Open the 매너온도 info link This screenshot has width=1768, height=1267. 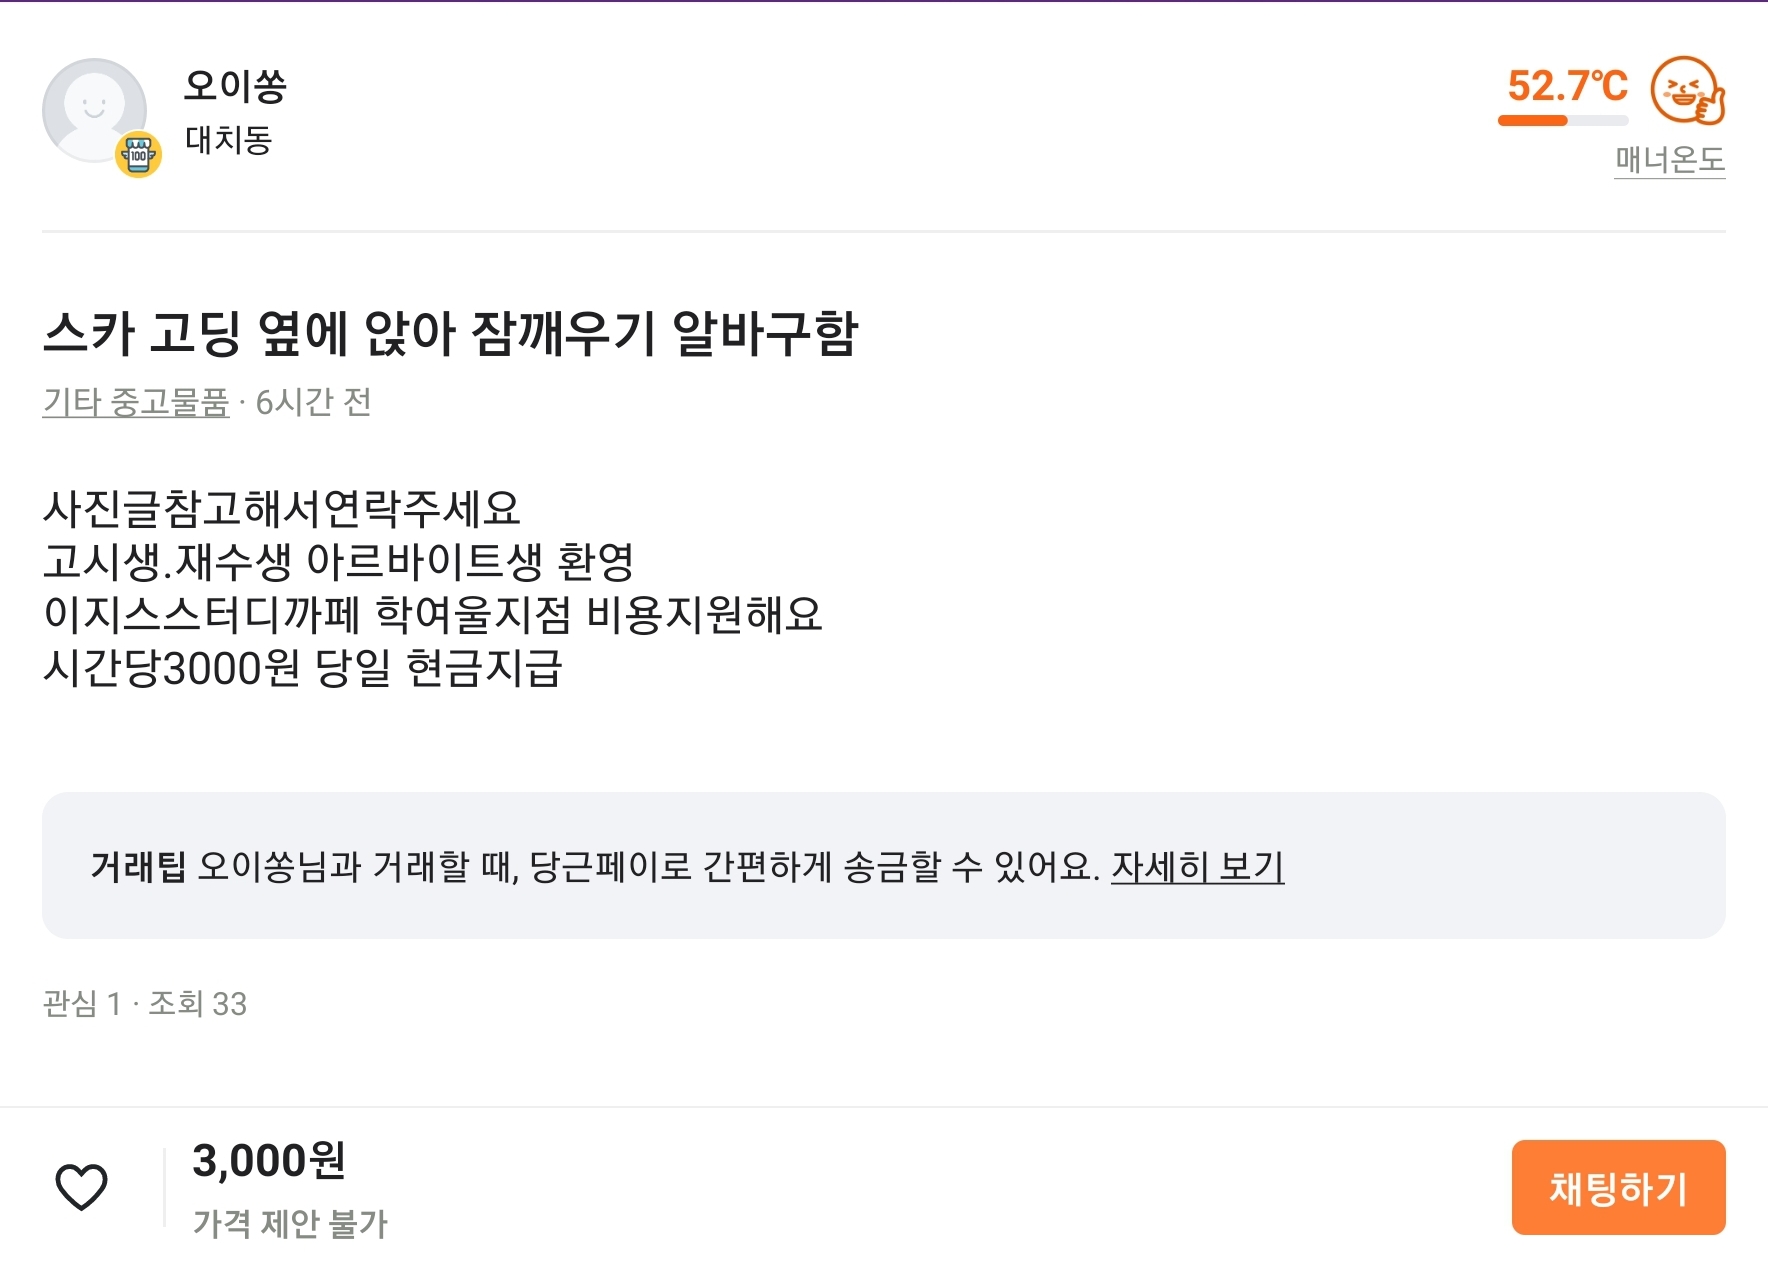1670,160
